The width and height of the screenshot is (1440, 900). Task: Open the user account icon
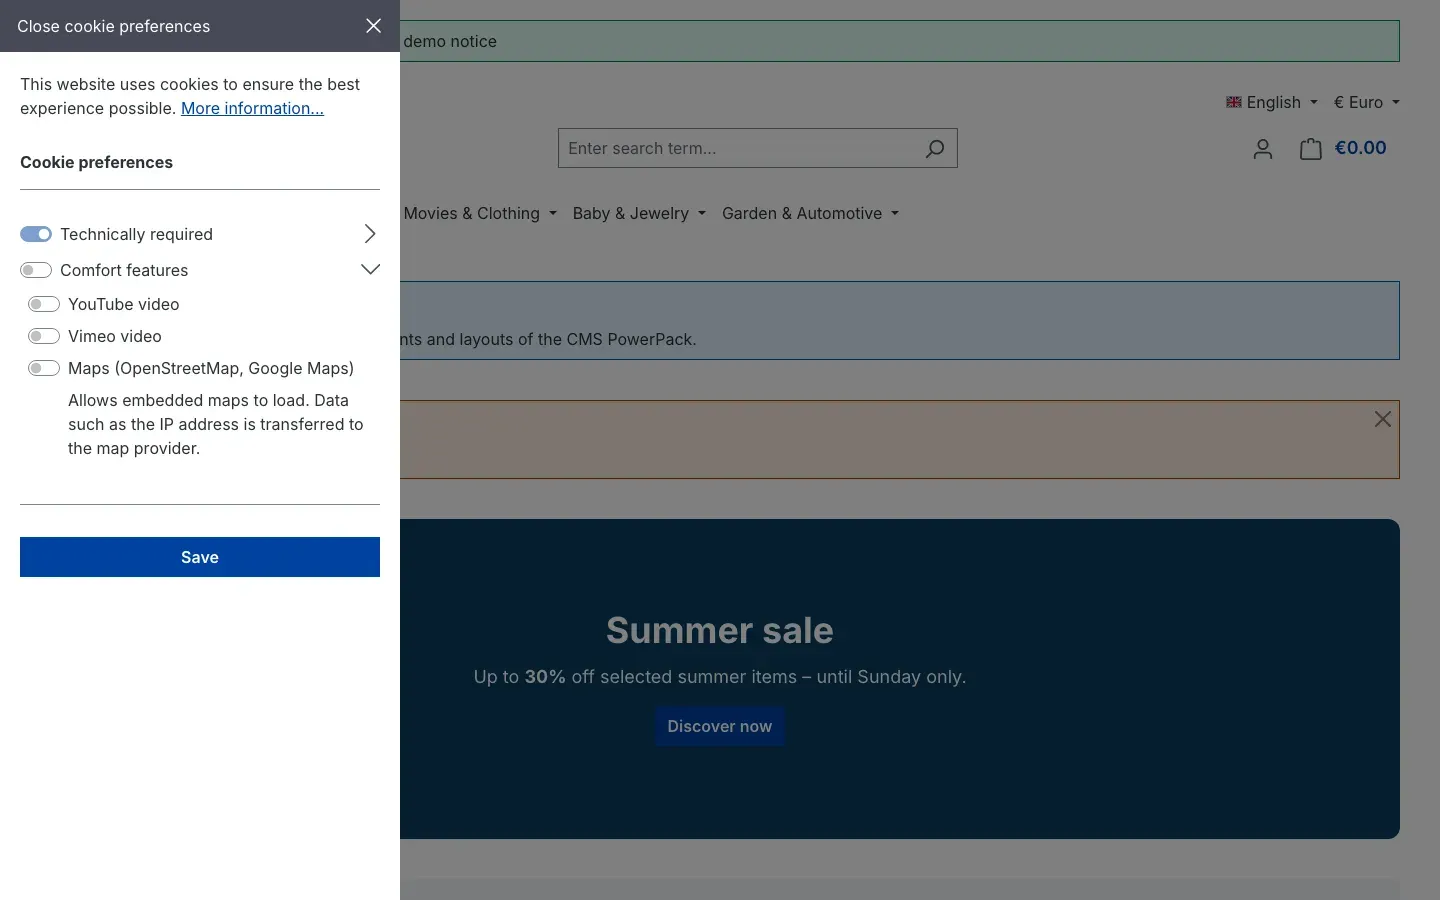pyautogui.click(x=1263, y=149)
